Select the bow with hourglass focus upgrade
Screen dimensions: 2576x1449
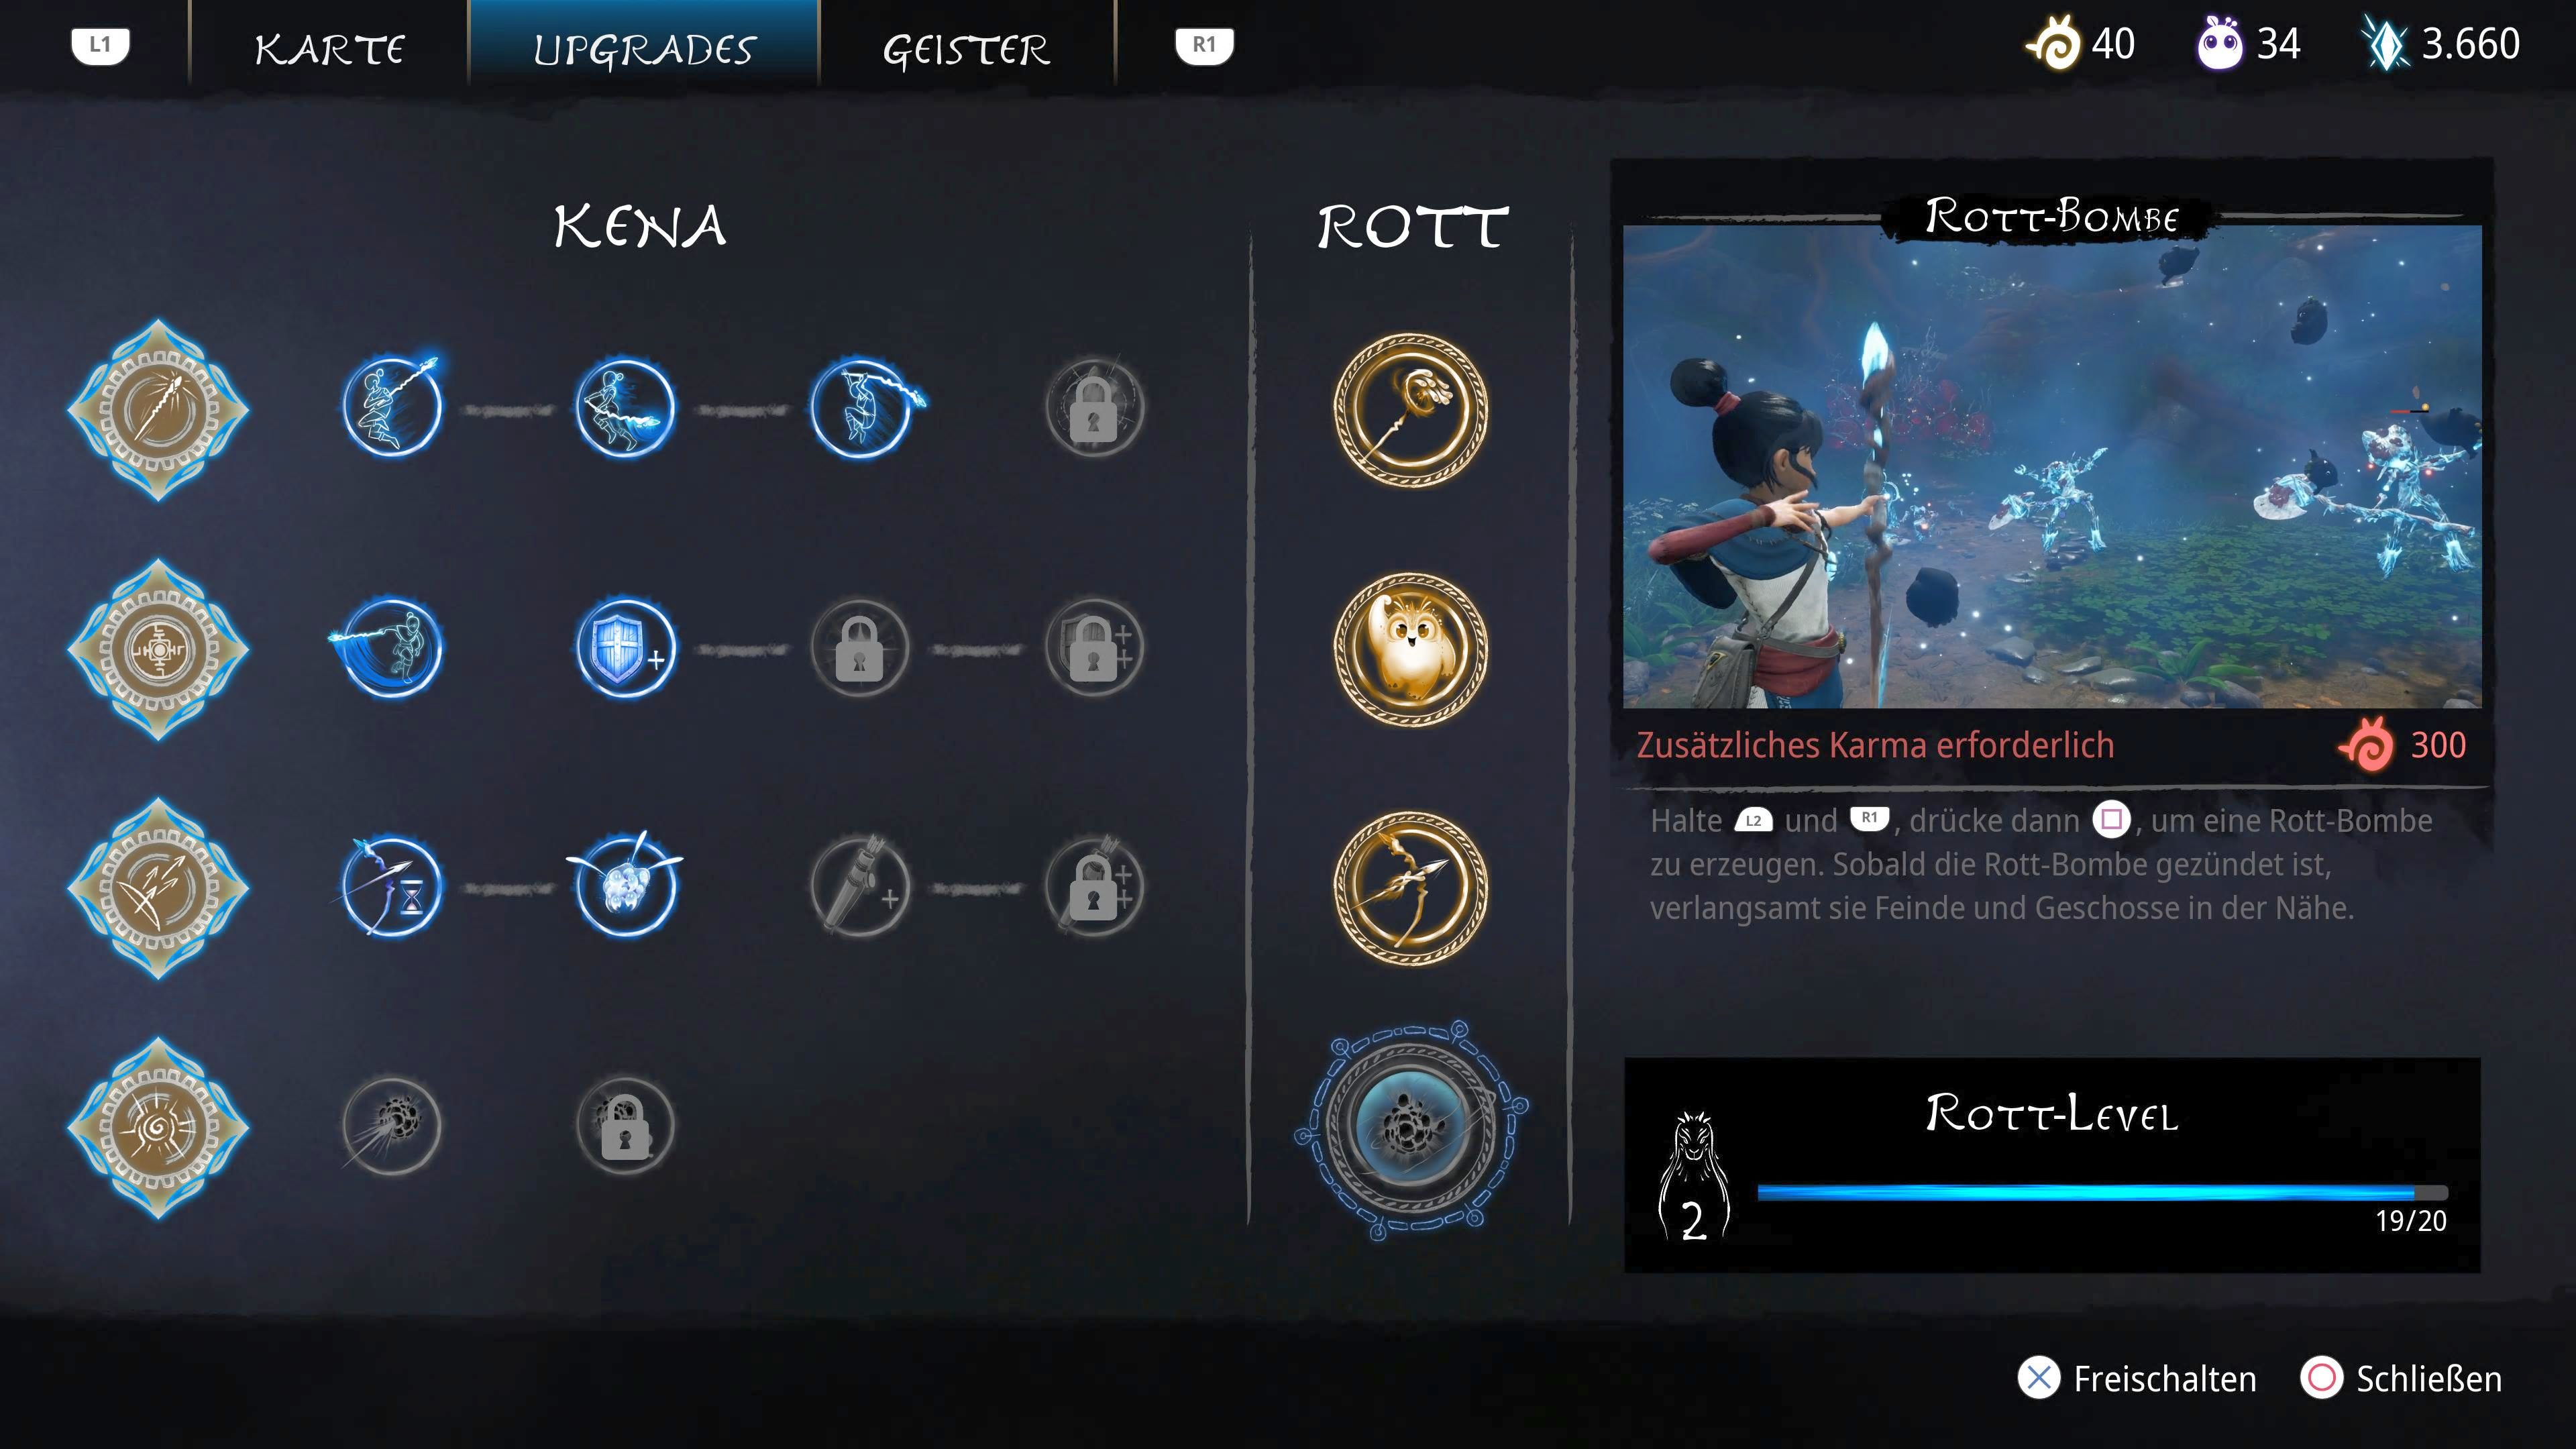tap(391, 887)
